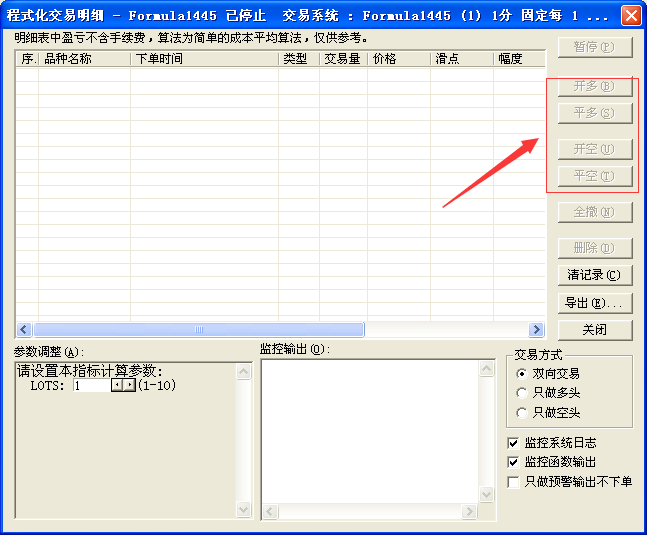Viewport: 647px width, 535px height.
Task: Click the 关闭 close button
Action: [x=595, y=330]
